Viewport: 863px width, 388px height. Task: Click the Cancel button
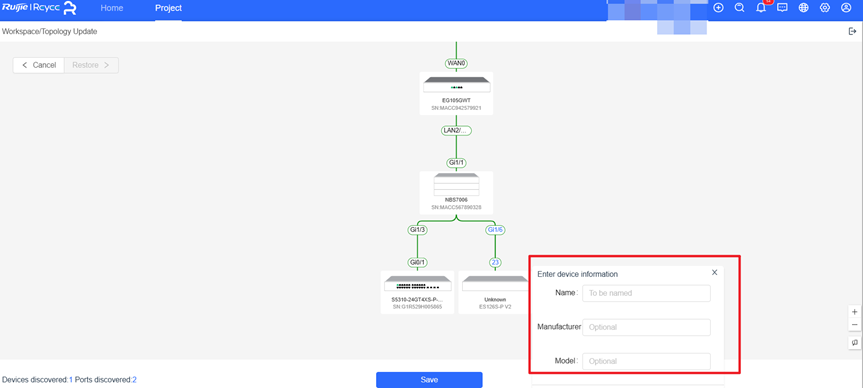[x=39, y=65]
